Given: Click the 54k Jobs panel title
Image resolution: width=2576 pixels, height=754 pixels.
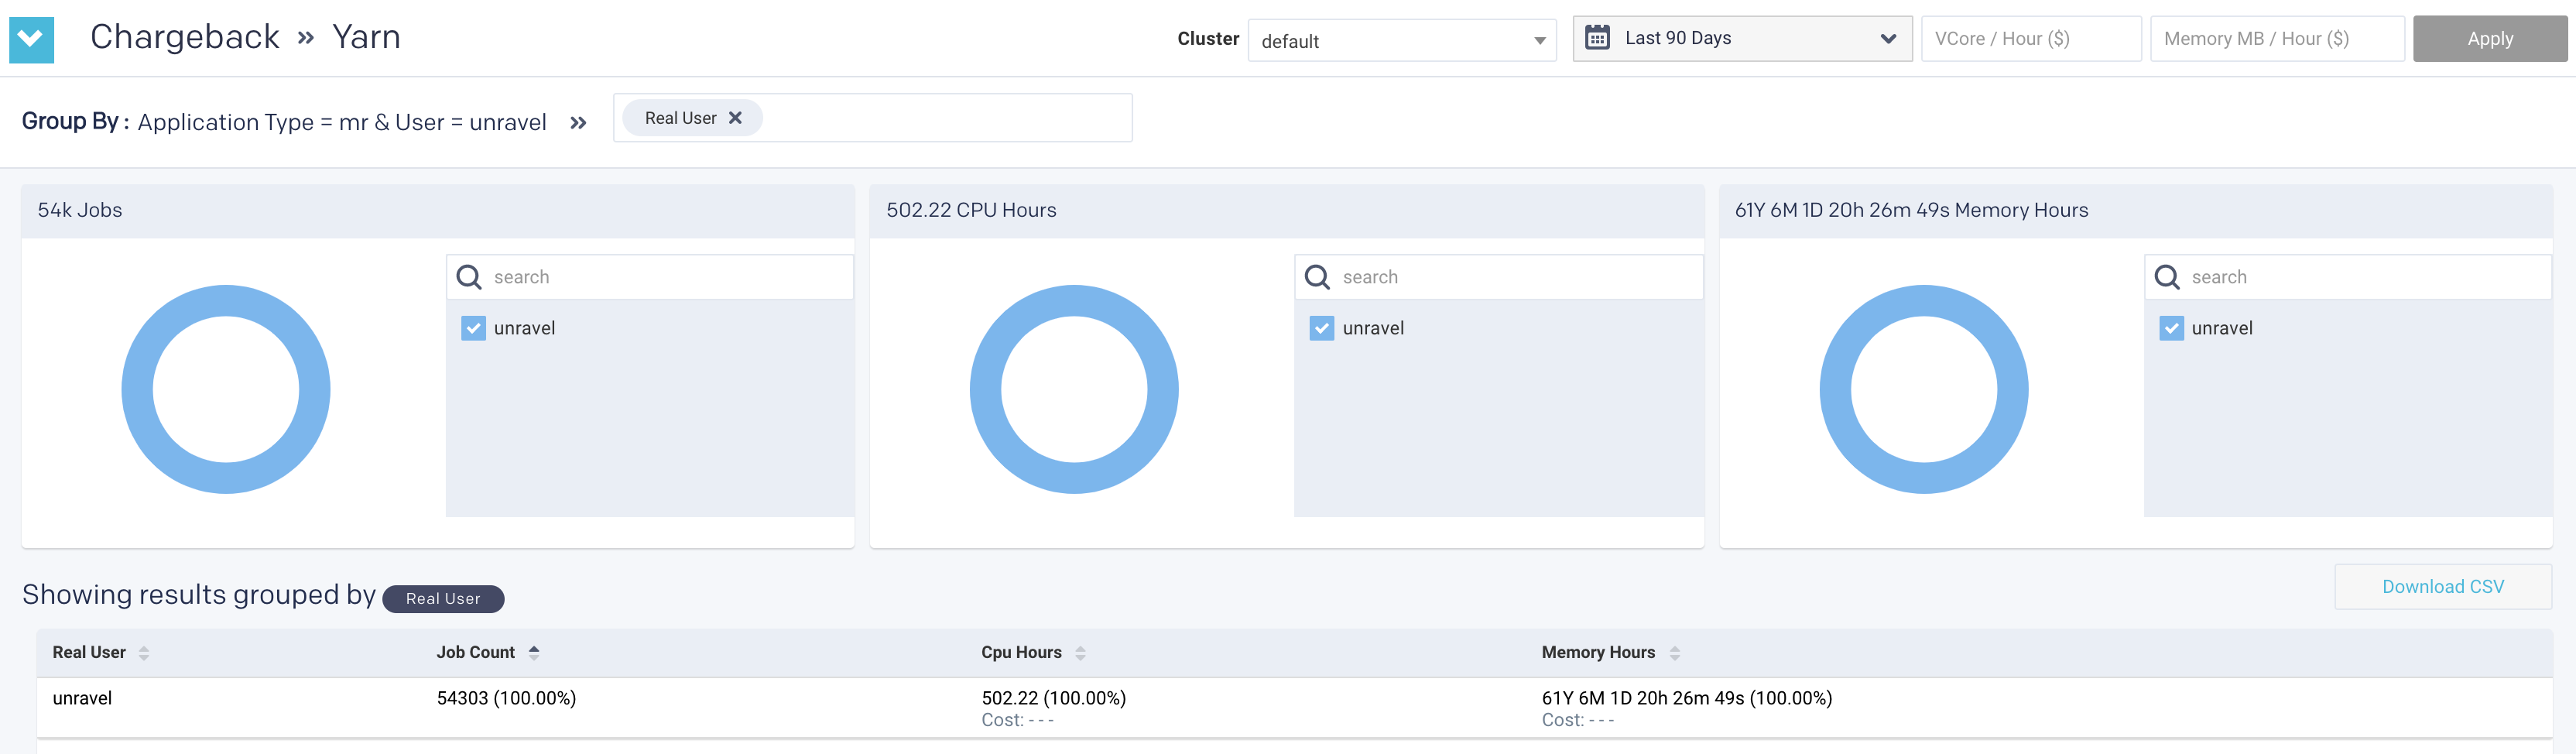Looking at the screenshot, I should pyautogui.click(x=80, y=210).
